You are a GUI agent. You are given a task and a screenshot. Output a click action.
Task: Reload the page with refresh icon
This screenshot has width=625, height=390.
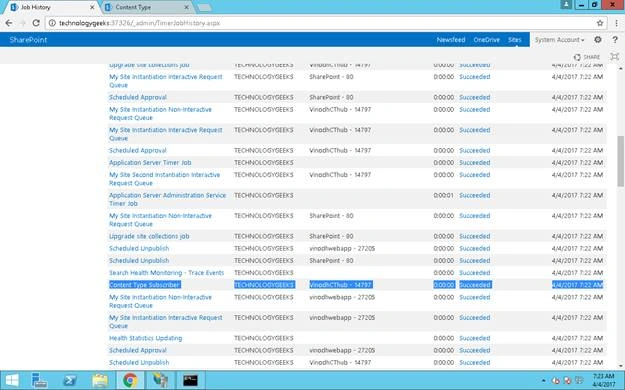[36, 23]
